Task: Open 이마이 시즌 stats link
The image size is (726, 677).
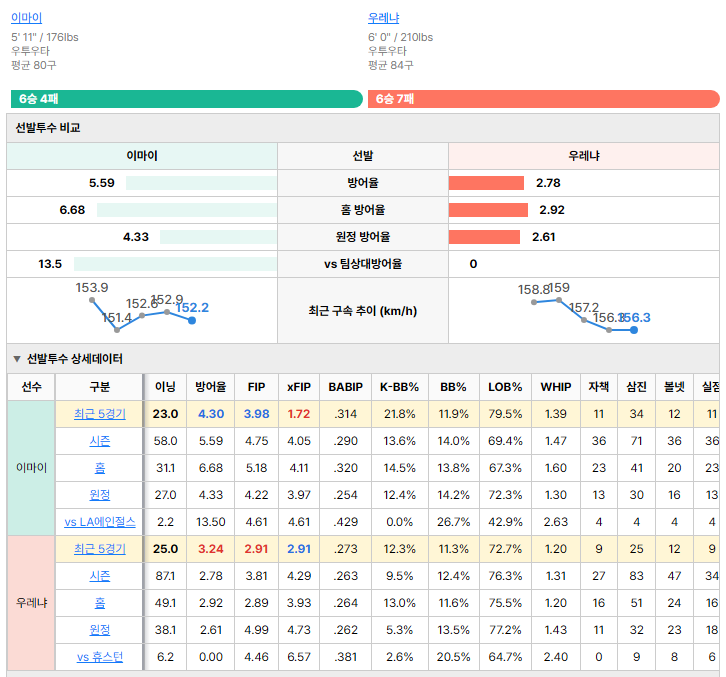Action: click(100, 441)
